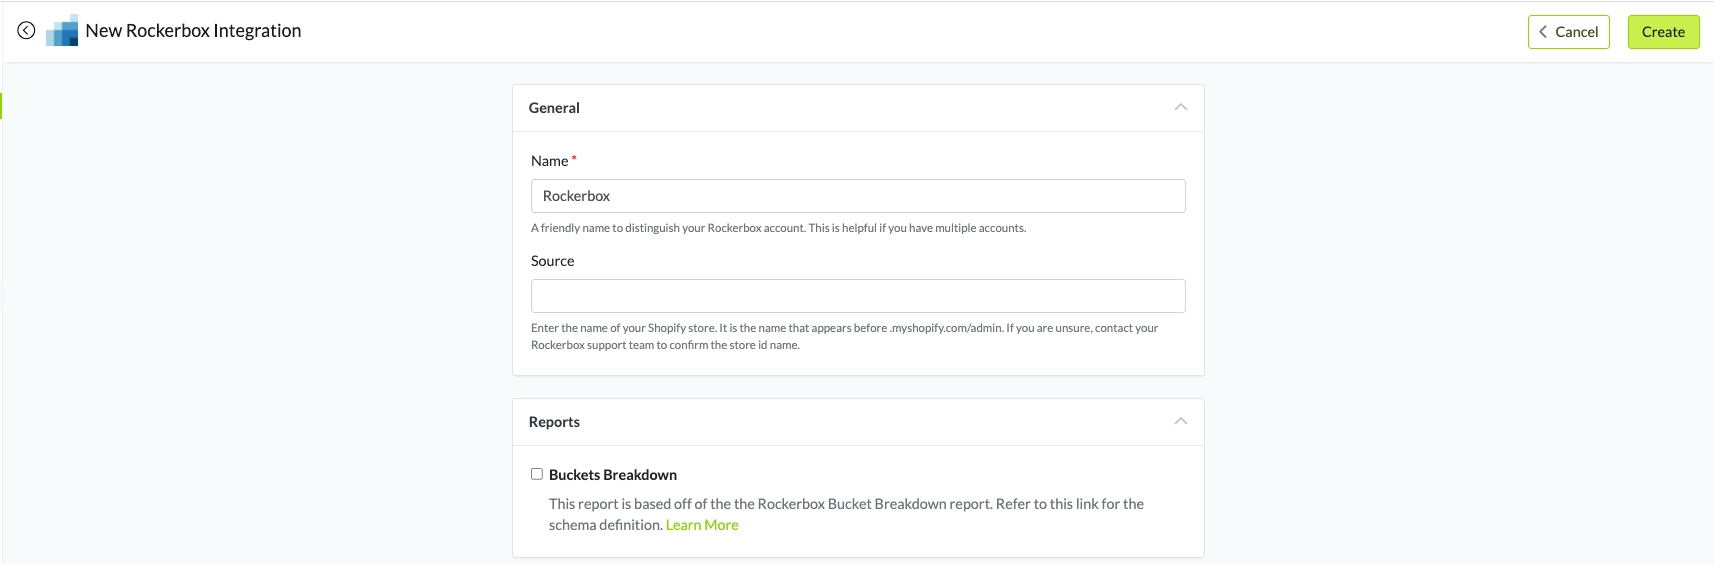The image size is (1714, 564).
Task: Click the friendly name helper text
Action: pyautogui.click(x=778, y=228)
